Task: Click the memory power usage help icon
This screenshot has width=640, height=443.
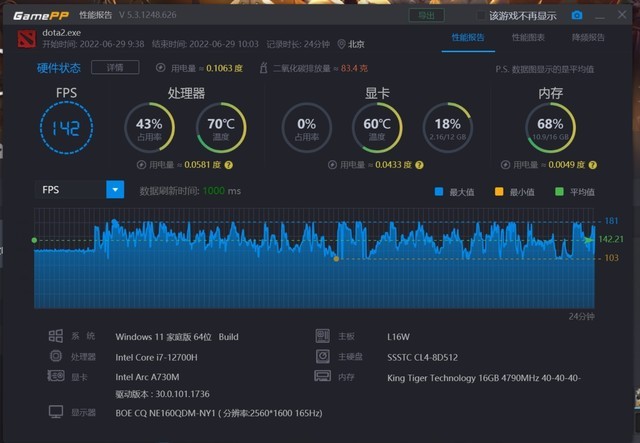Action: (593, 165)
